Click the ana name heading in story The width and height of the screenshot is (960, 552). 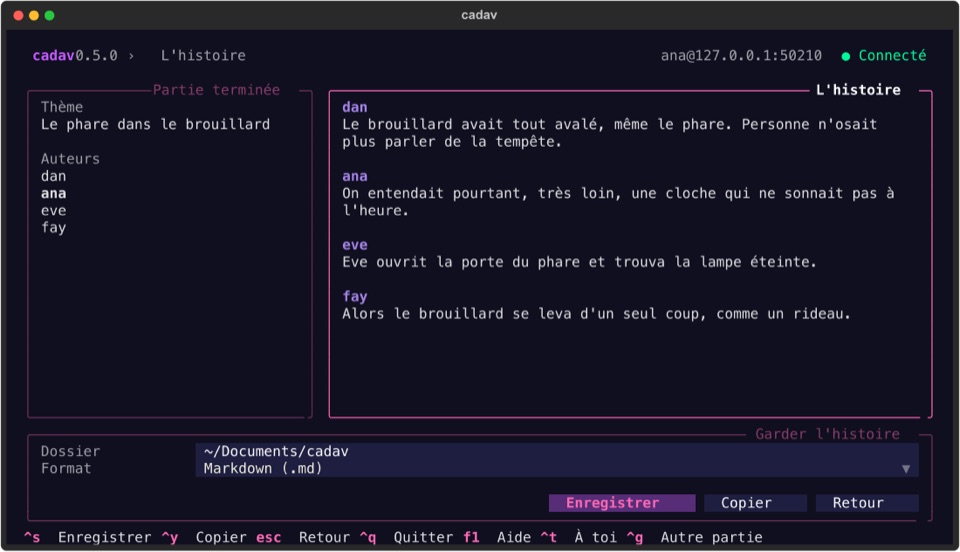354,176
